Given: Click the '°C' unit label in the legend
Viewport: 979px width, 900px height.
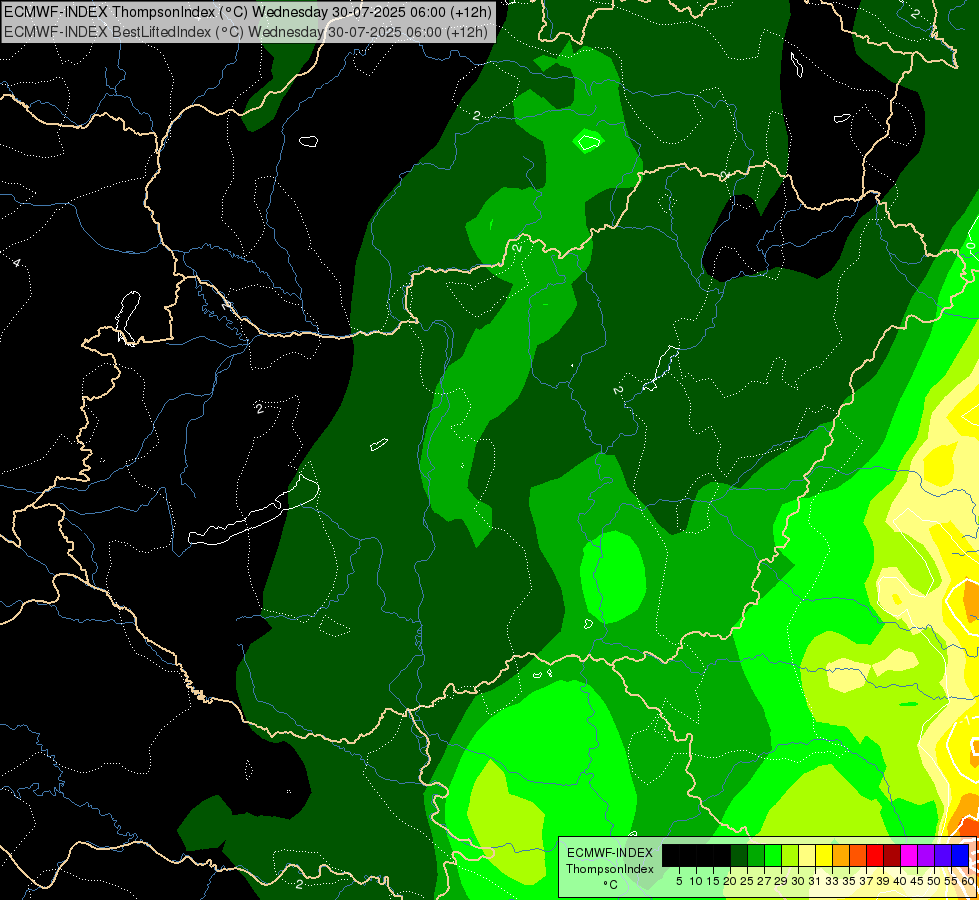Looking at the screenshot, I should (610, 885).
